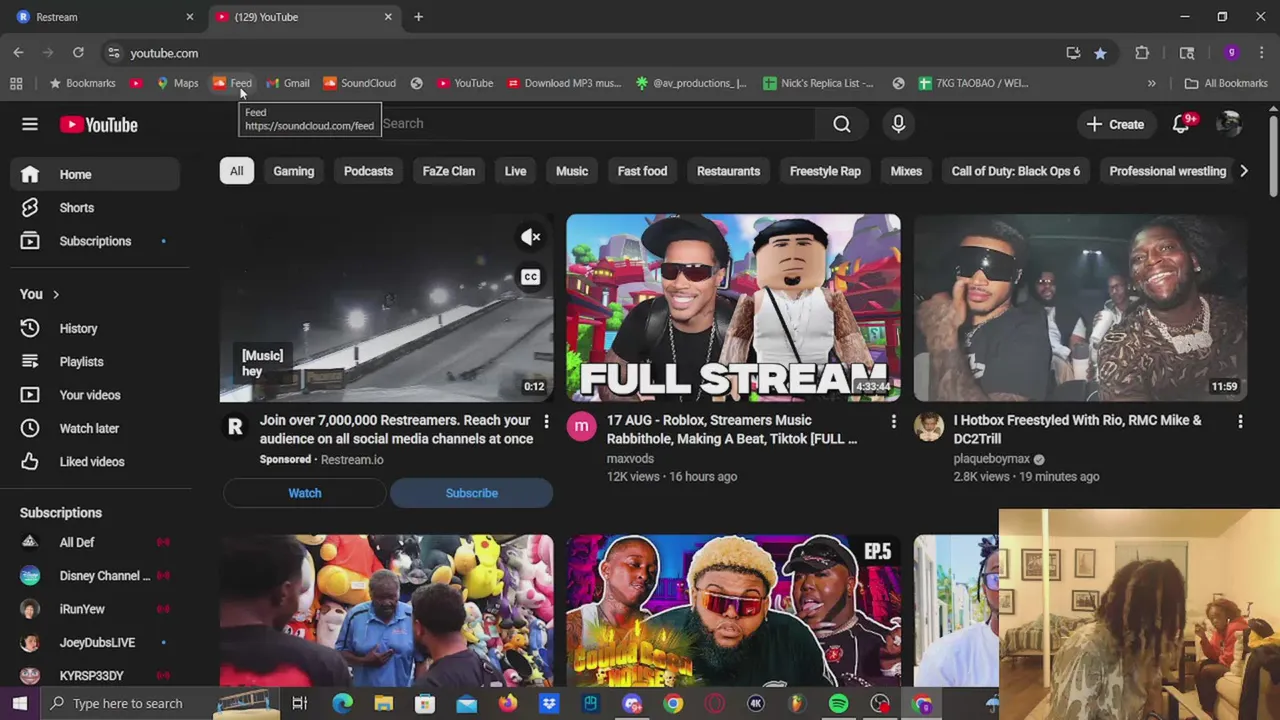Open options for the Restream ad
Image resolution: width=1280 pixels, height=720 pixels.
(546, 422)
